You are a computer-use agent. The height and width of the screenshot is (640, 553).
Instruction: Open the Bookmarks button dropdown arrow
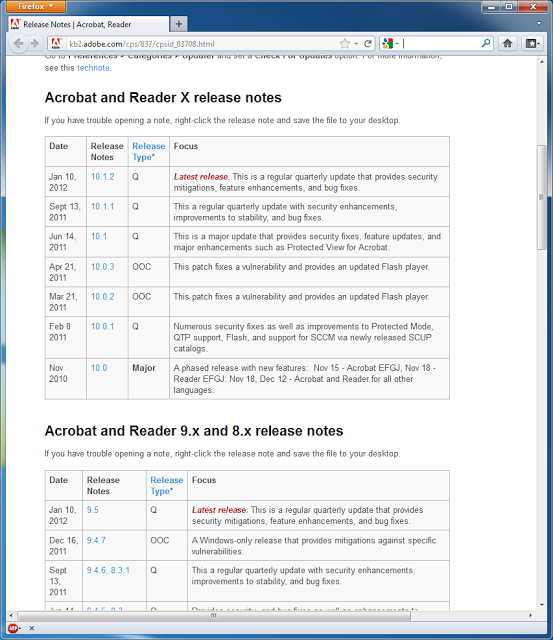pyautogui.click(x=538, y=44)
